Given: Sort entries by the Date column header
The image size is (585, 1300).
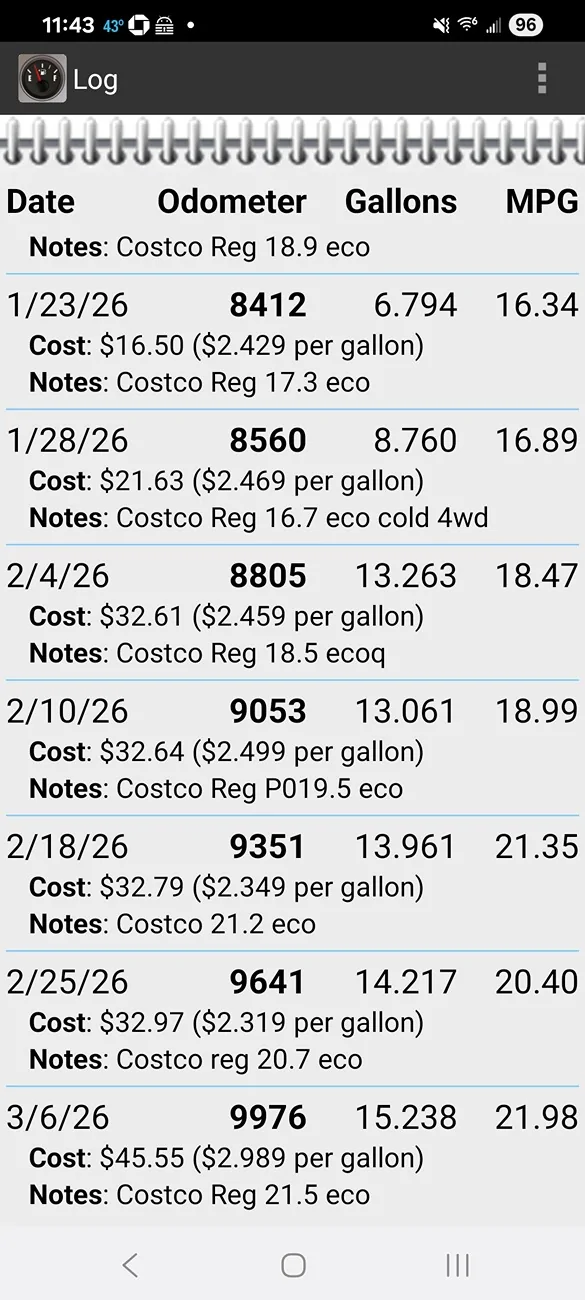Looking at the screenshot, I should click(x=40, y=202).
